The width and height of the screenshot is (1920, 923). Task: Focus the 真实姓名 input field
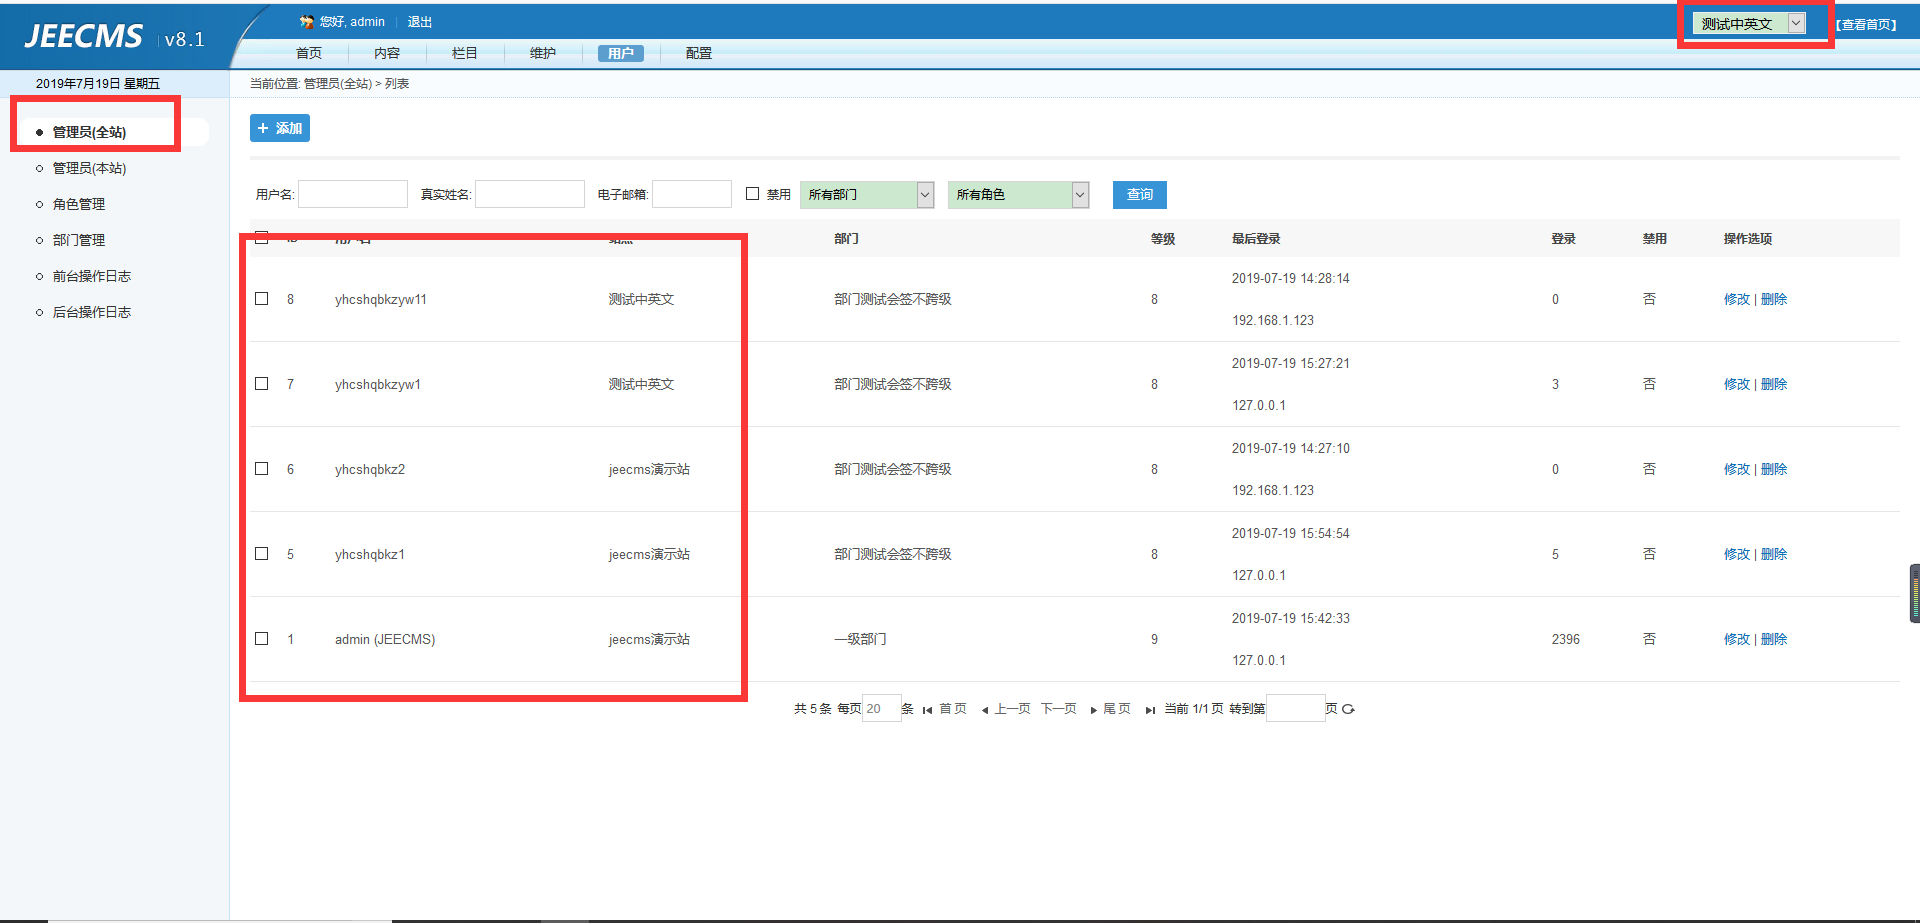tap(530, 194)
